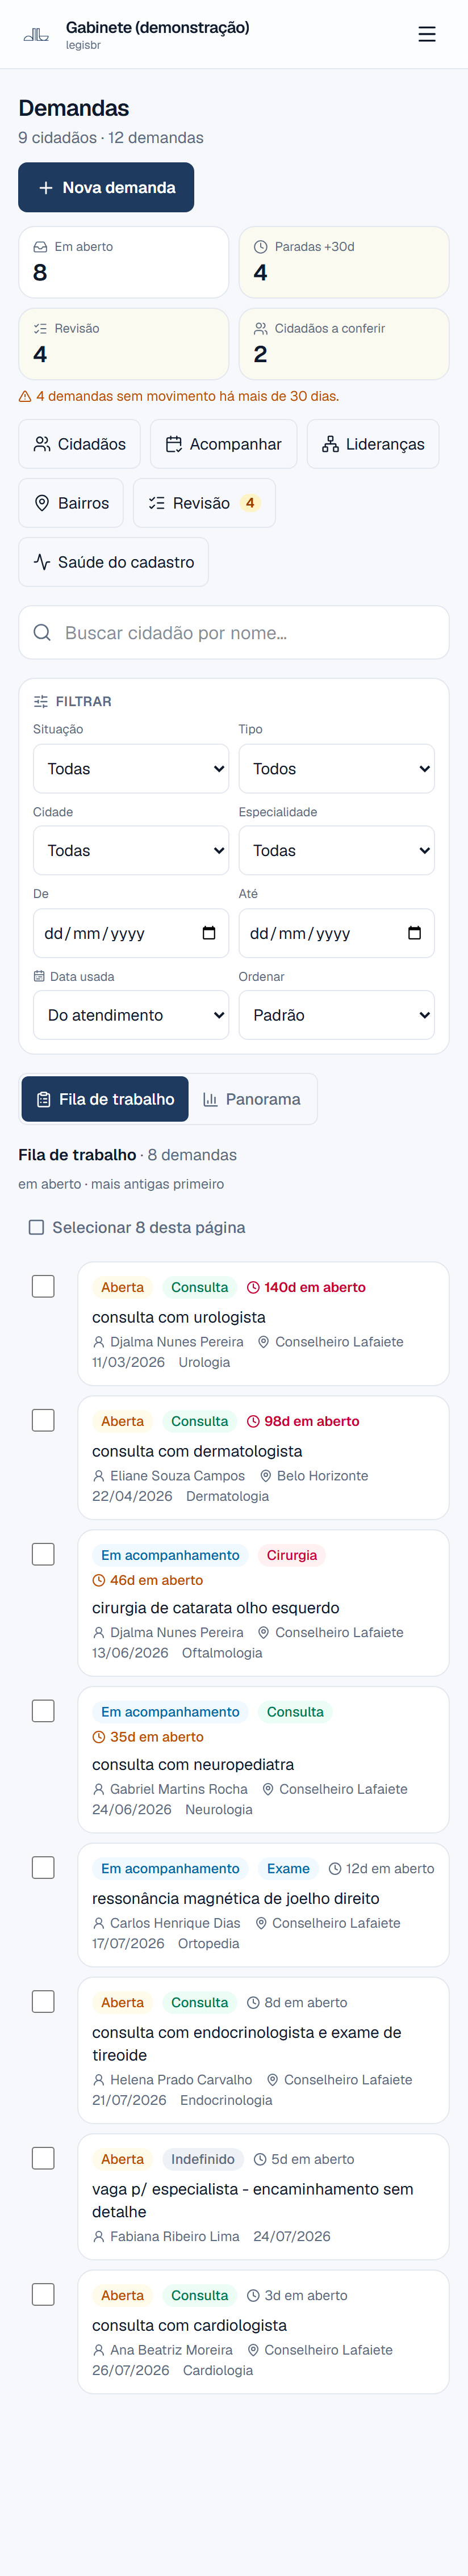Viewport: 468px width, 2576px height.
Task: Tick checkbox for consulta com urologista
Action: coord(43,1286)
